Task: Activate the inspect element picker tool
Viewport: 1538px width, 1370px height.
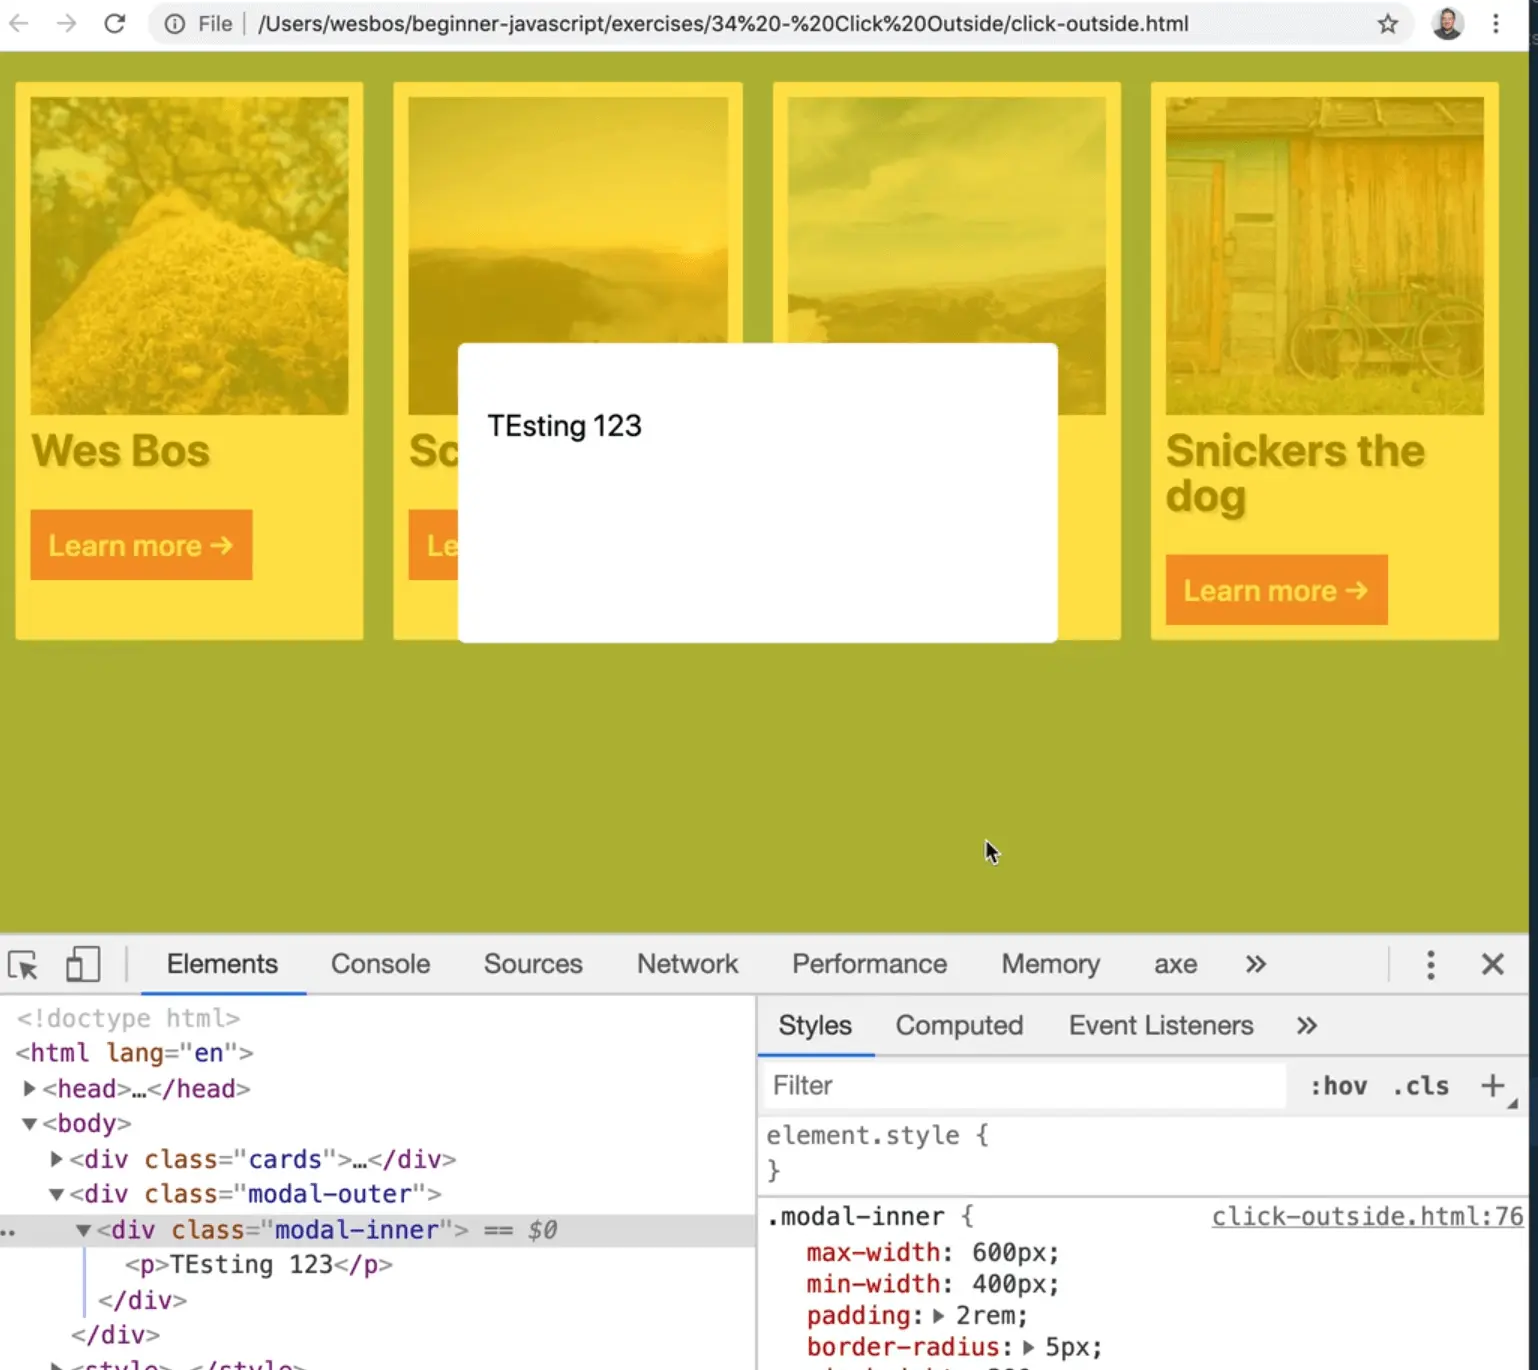Action: 23,965
